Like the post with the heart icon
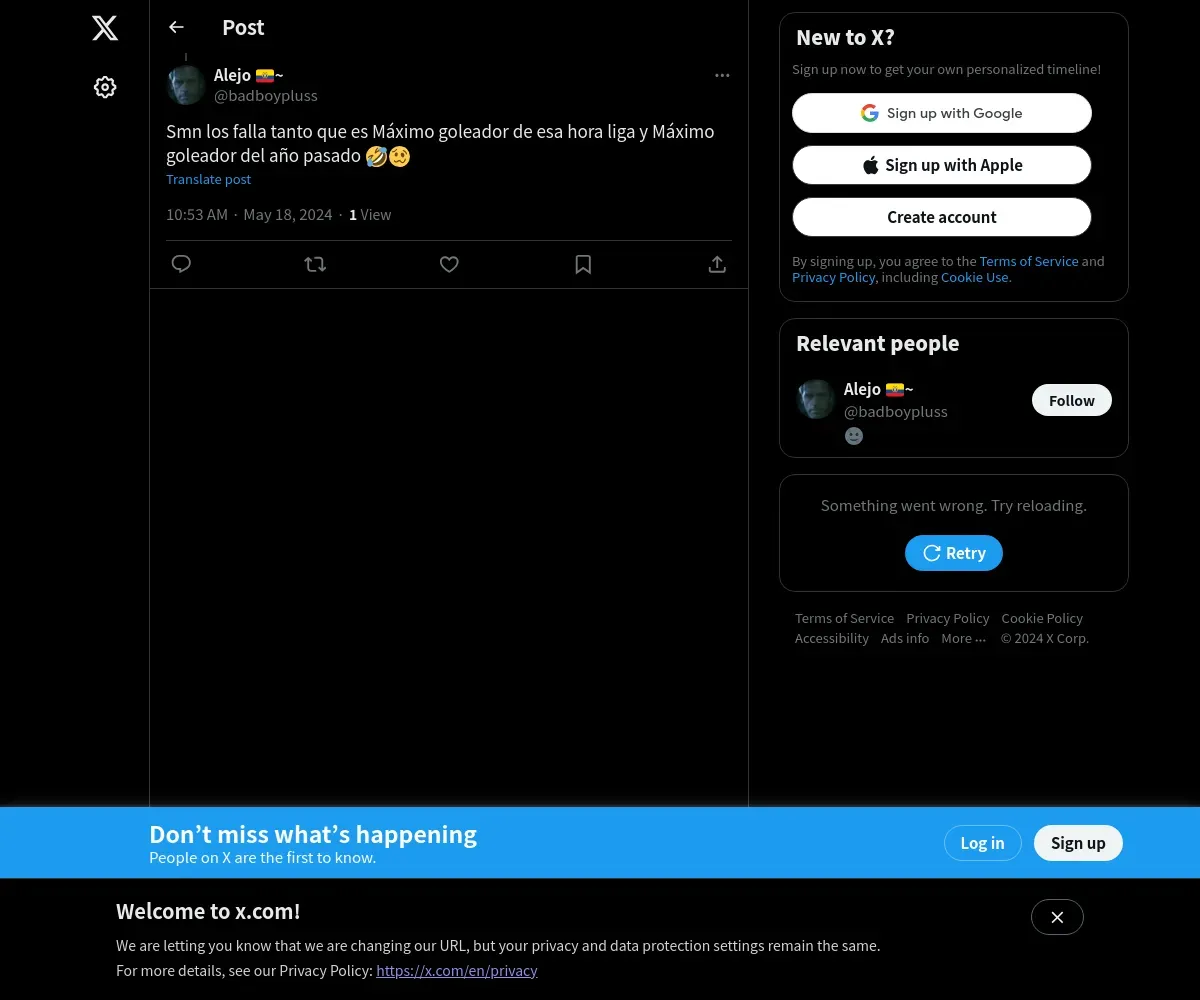The image size is (1200, 1000). point(449,264)
